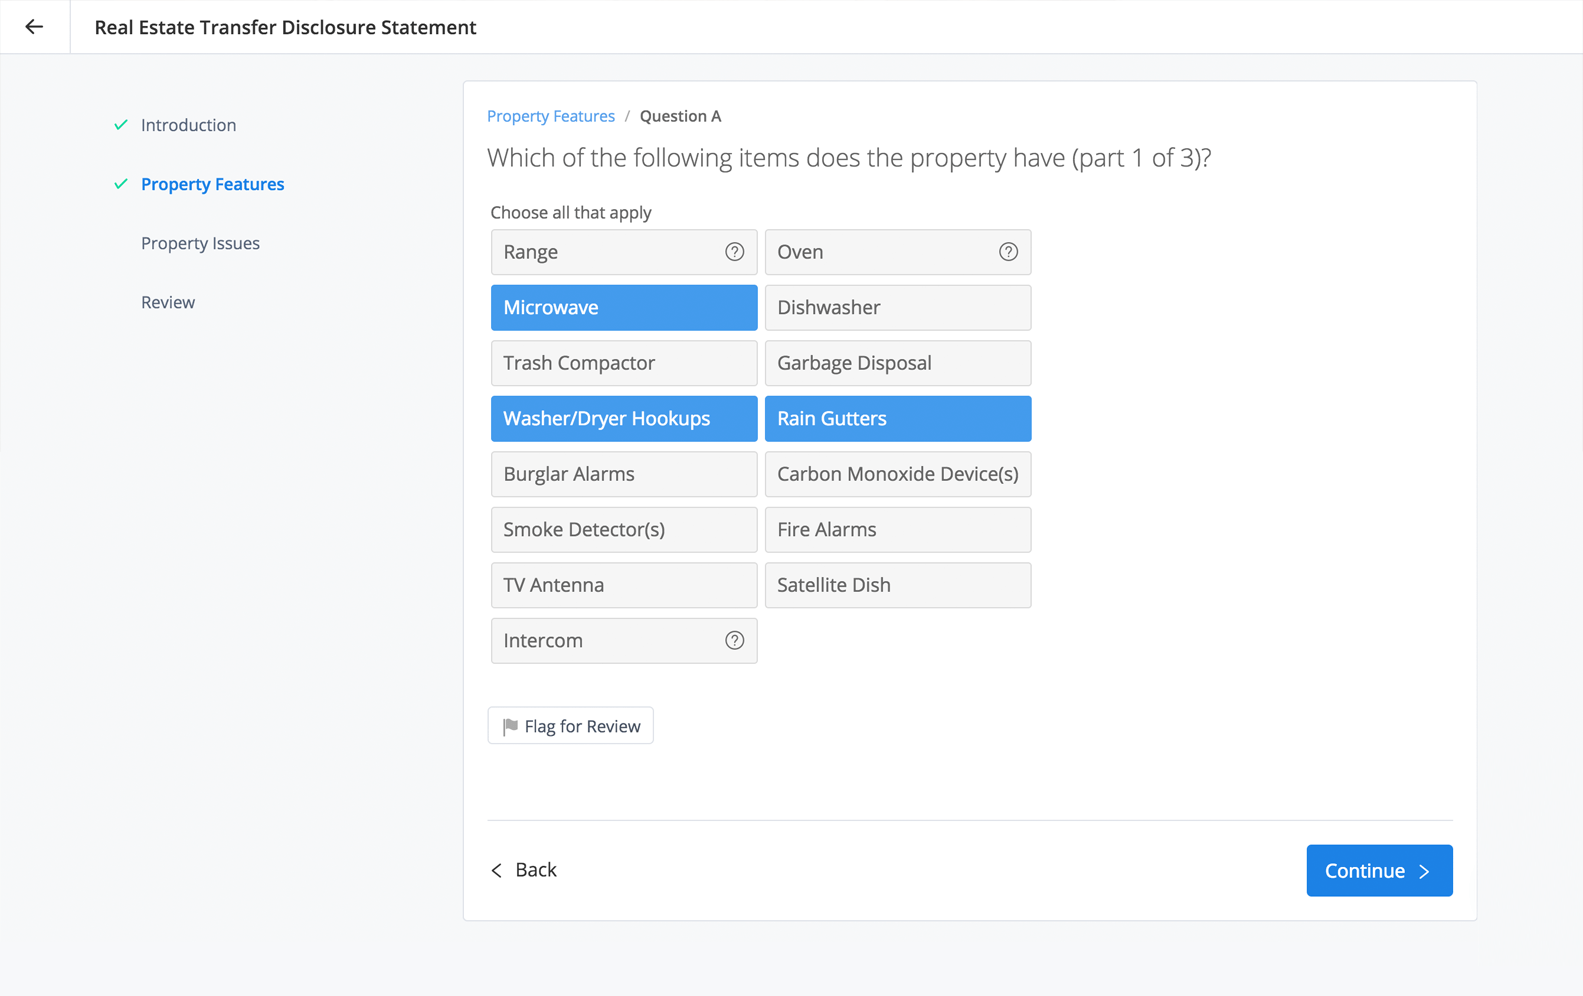Open the Review step in sidebar
This screenshot has width=1583, height=996.
click(168, 302)
